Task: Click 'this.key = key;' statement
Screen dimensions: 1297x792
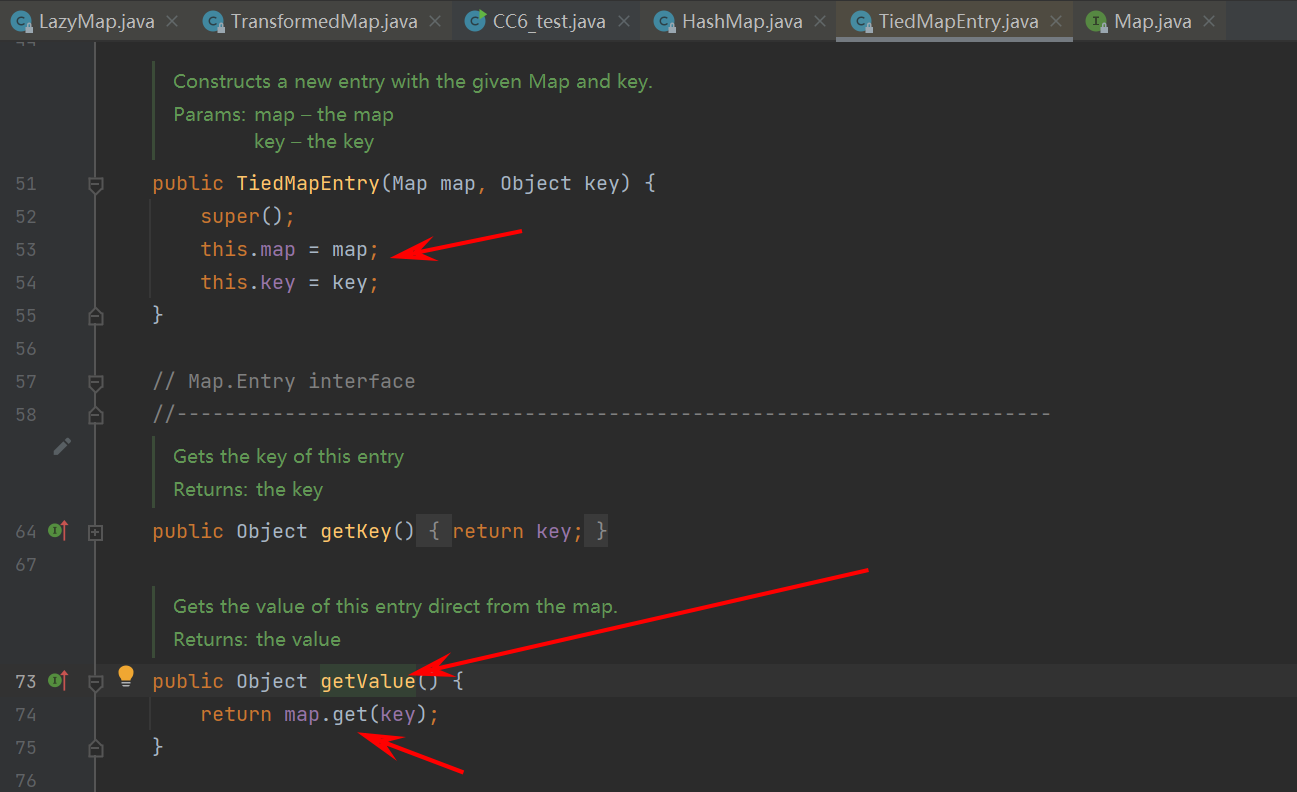Action: tap(290, 283)
